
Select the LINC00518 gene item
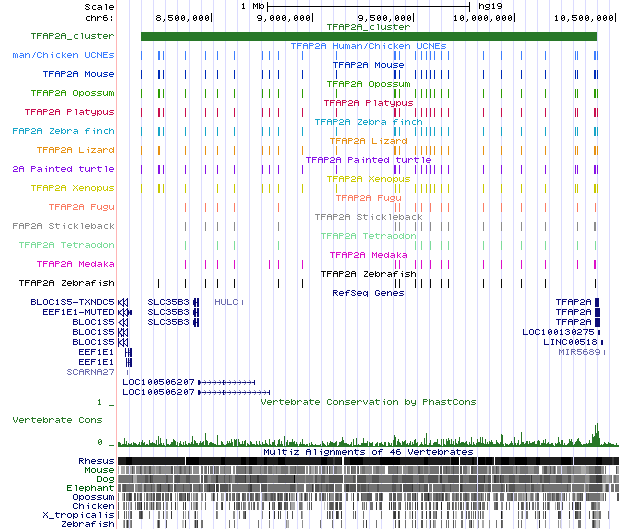point(569,342)
